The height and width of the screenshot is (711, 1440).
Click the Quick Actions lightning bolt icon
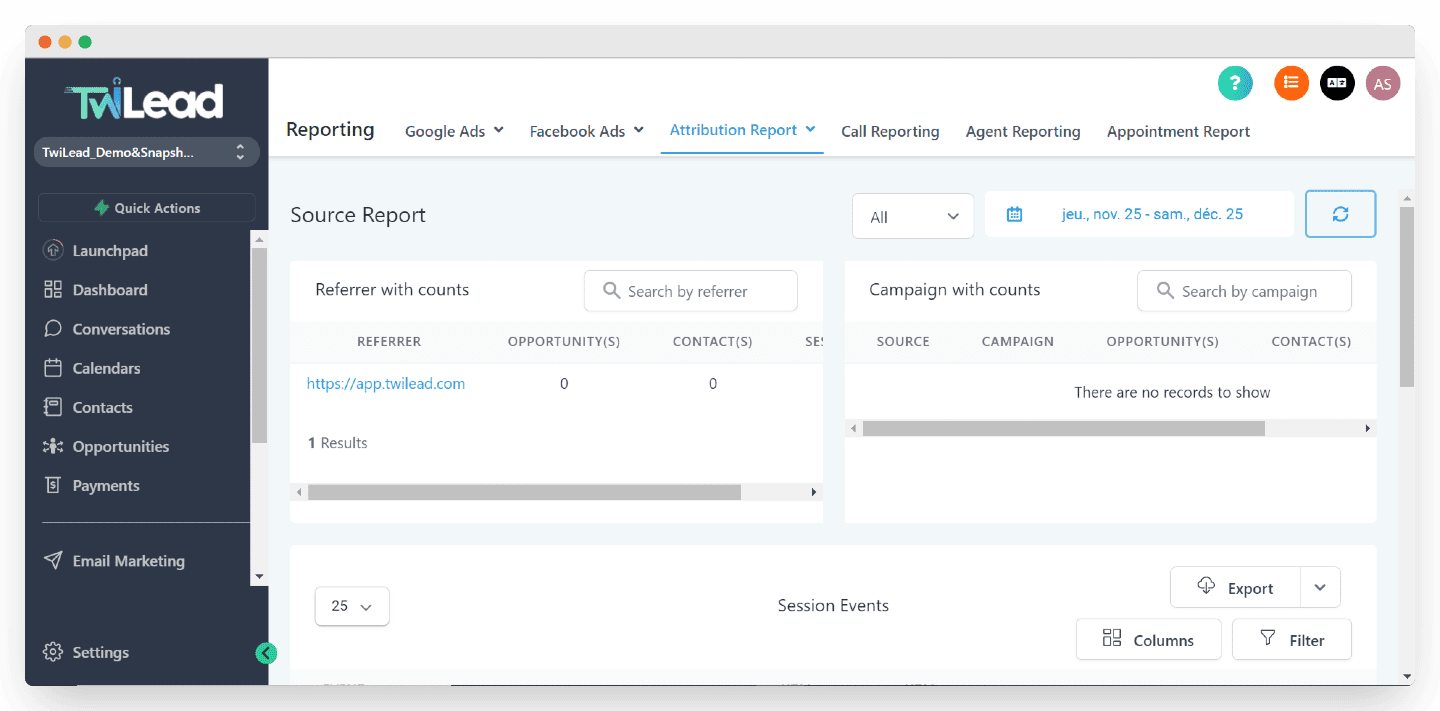pyautogui.click(x=101, y=208)
